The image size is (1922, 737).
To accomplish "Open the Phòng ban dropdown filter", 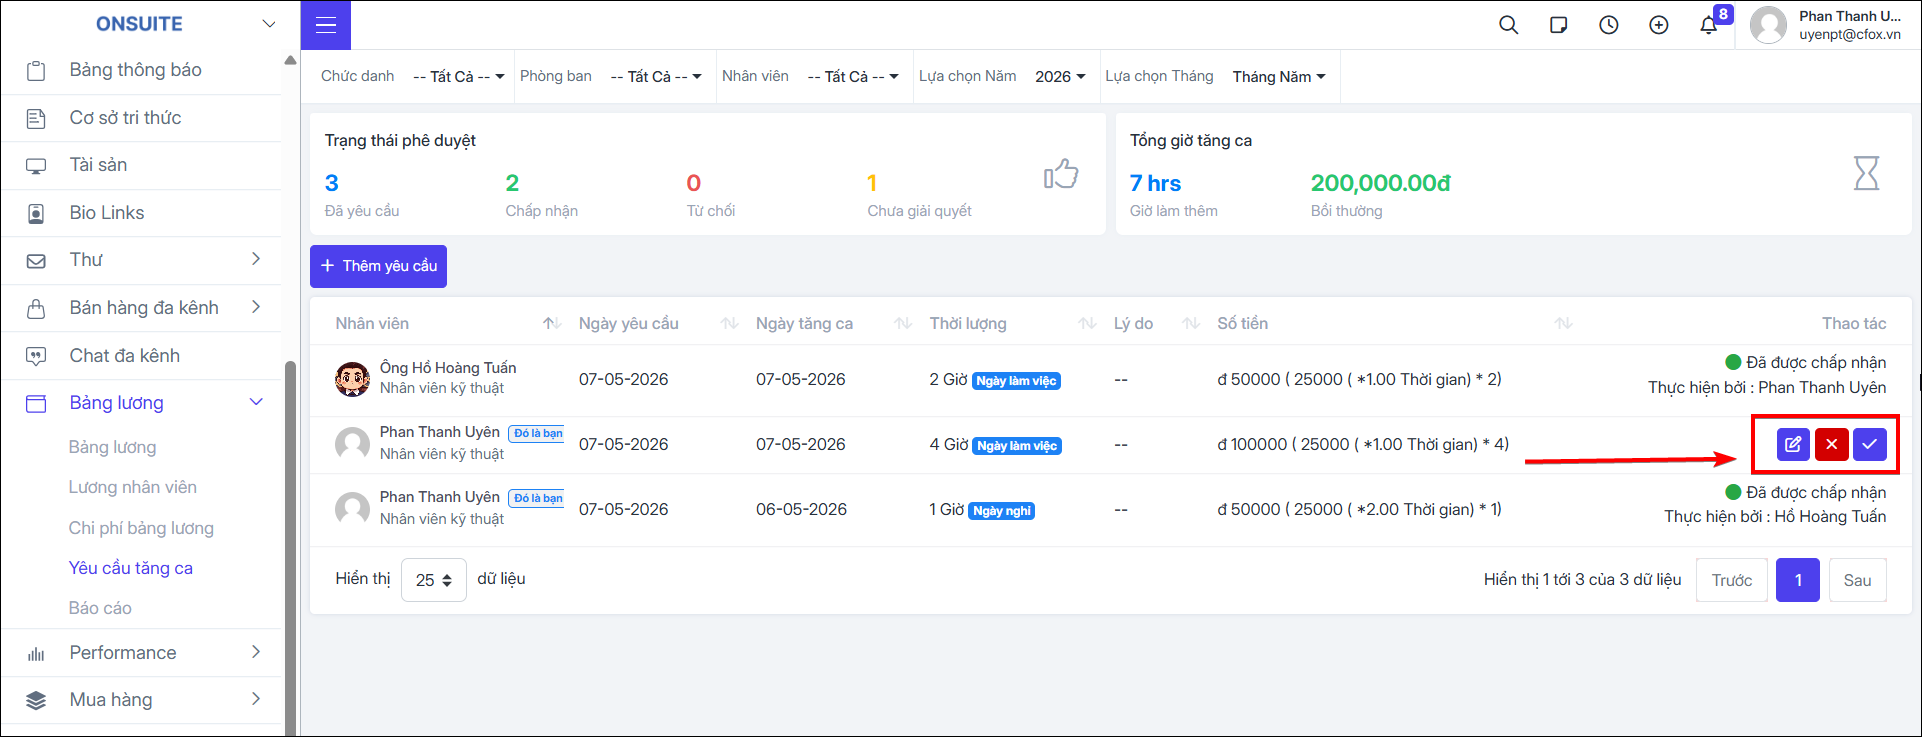I will [656, 76].
